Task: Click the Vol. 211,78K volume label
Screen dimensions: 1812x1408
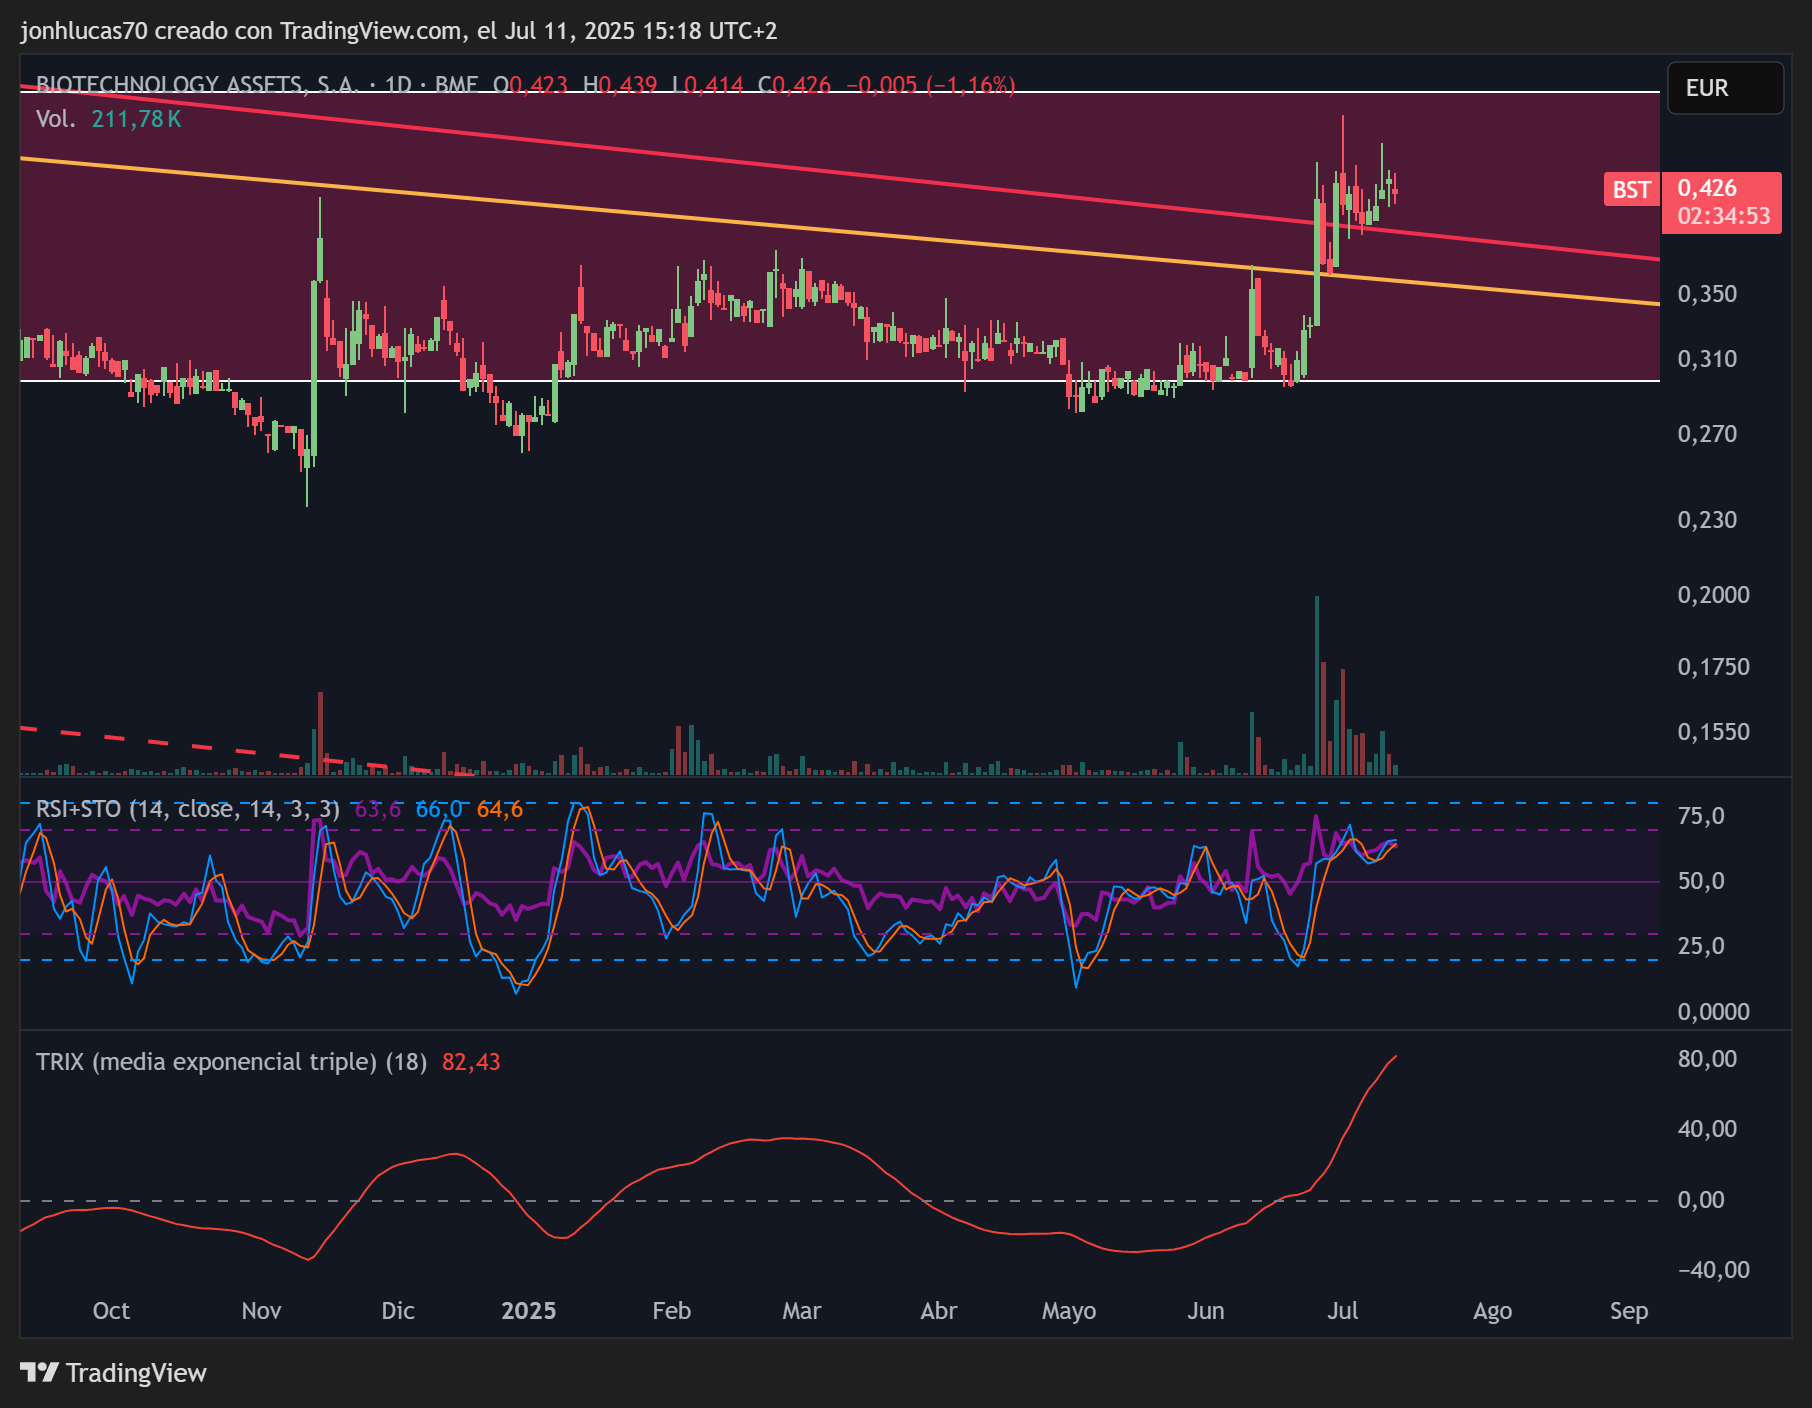Action: pyautogui.click(x=109, y=119)
